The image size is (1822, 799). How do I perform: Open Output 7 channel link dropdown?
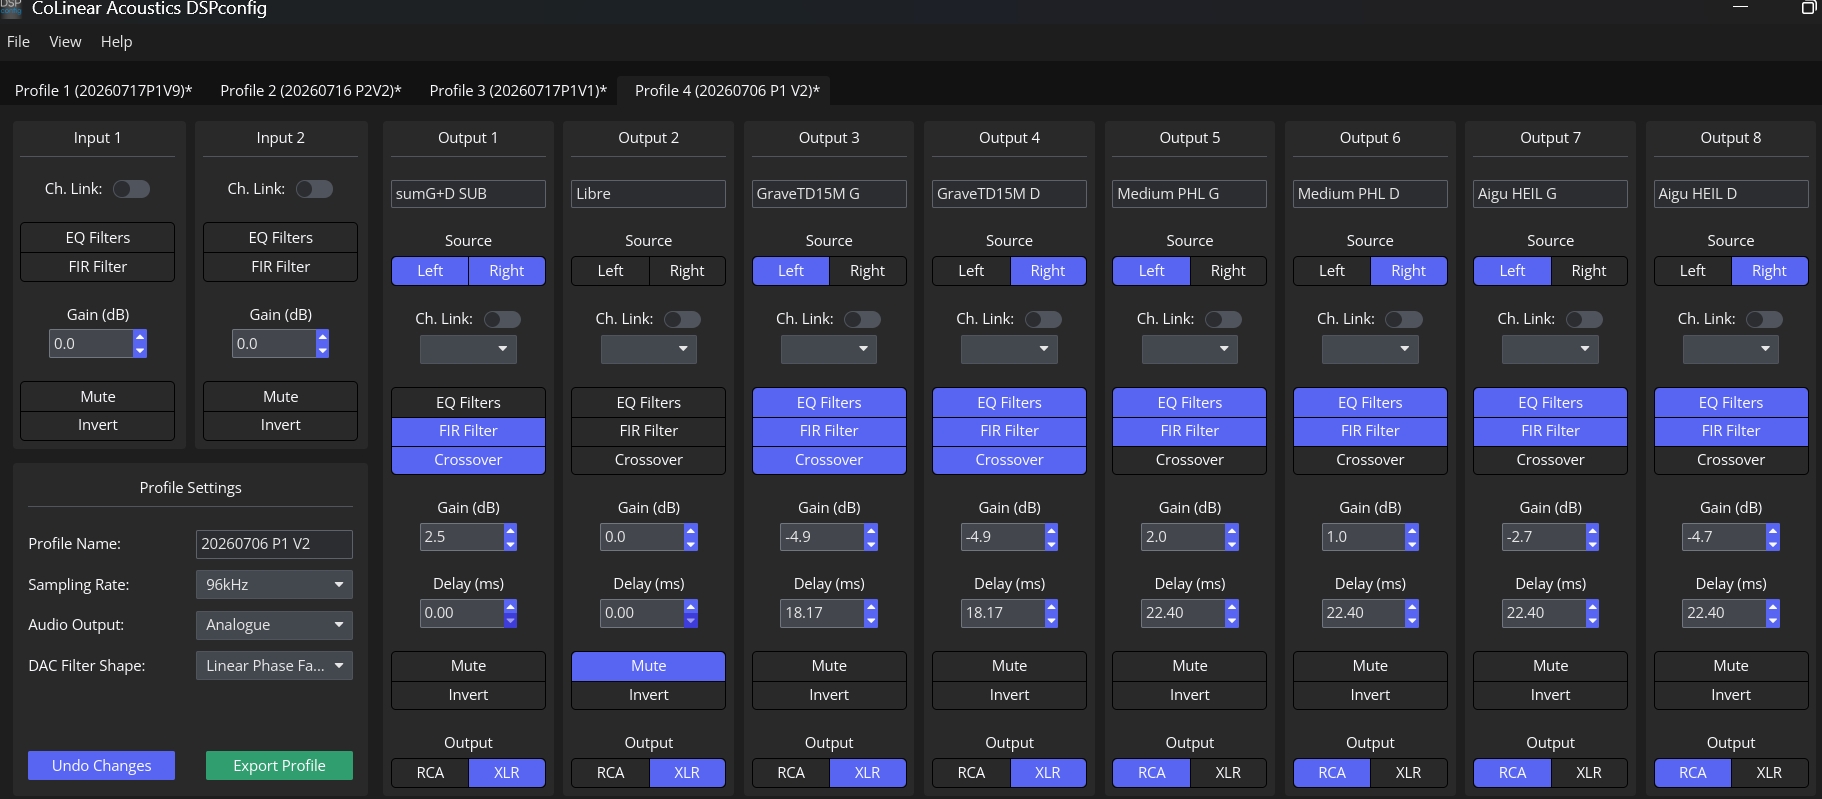(1550, 349)
